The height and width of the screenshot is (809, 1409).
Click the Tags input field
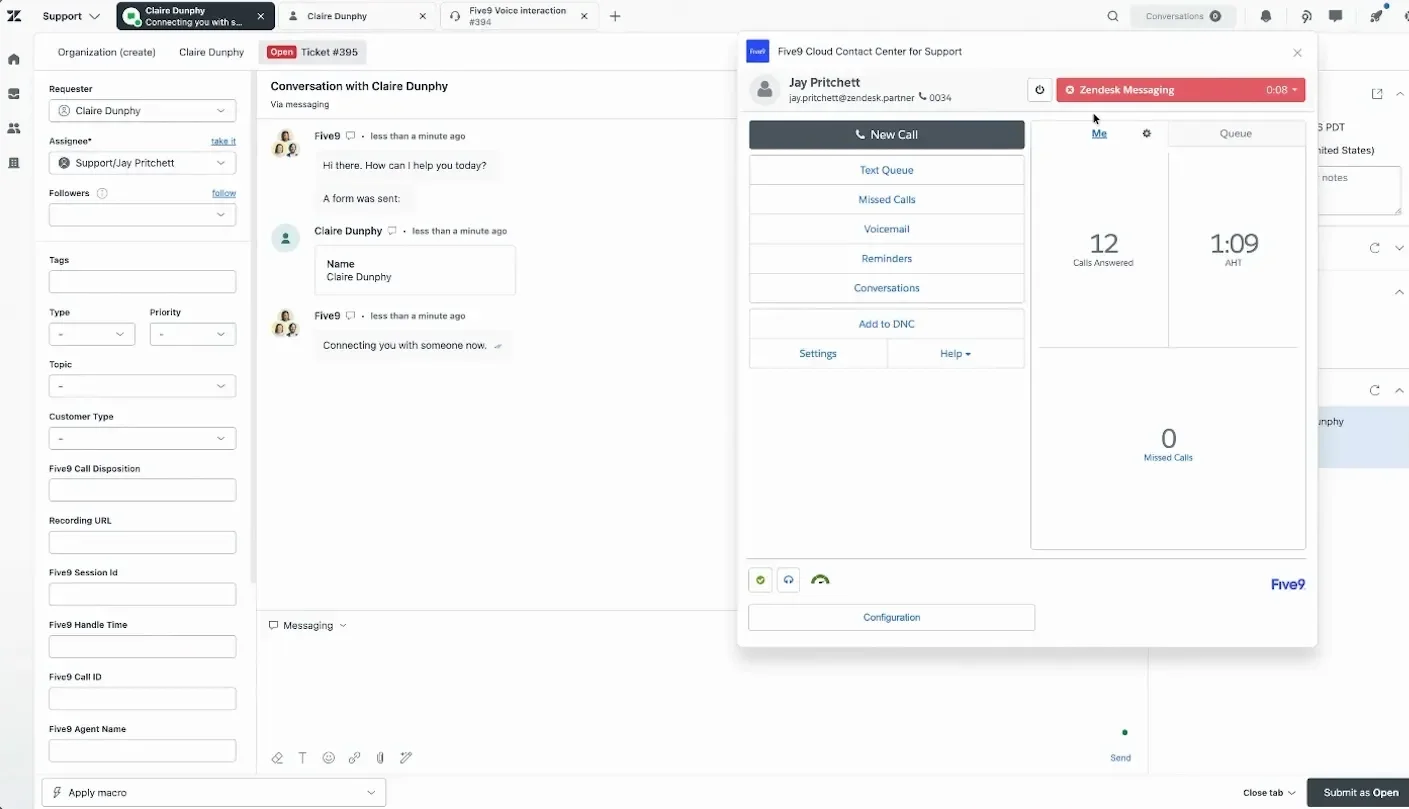point(142,282)
